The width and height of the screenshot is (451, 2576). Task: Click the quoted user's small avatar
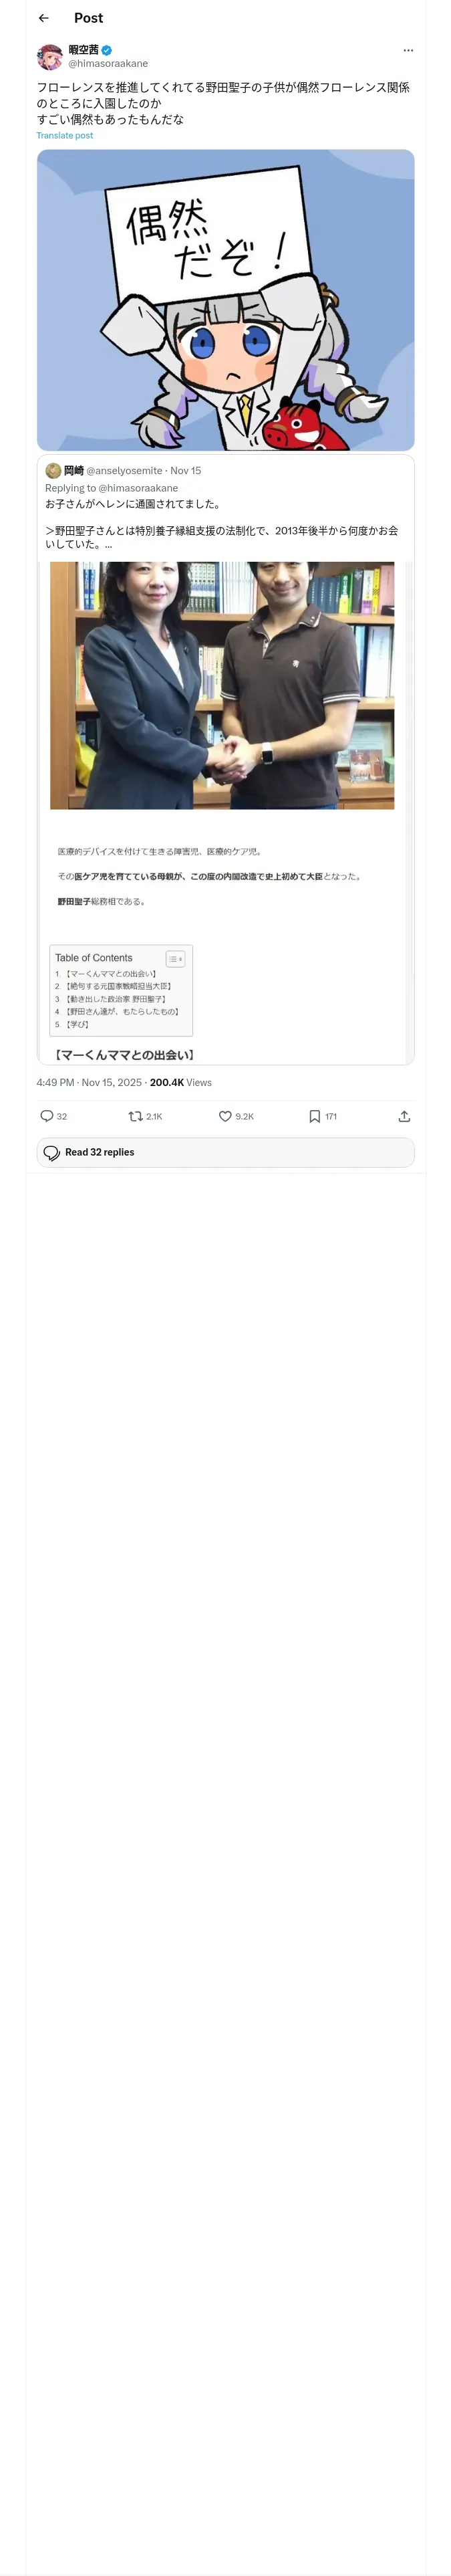[x=53, y=470]
